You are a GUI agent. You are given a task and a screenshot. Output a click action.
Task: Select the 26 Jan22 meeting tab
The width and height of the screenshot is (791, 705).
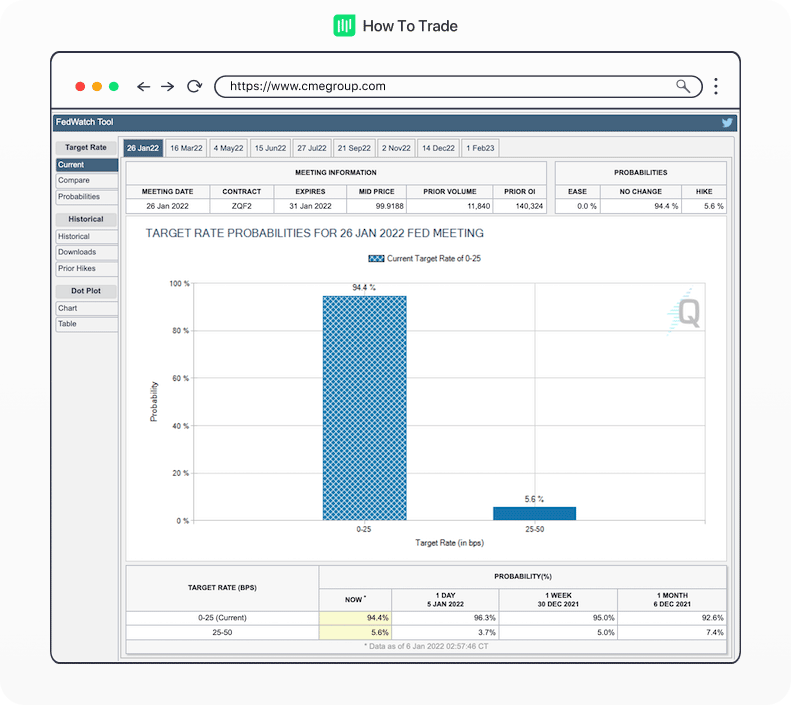[143, 148]
